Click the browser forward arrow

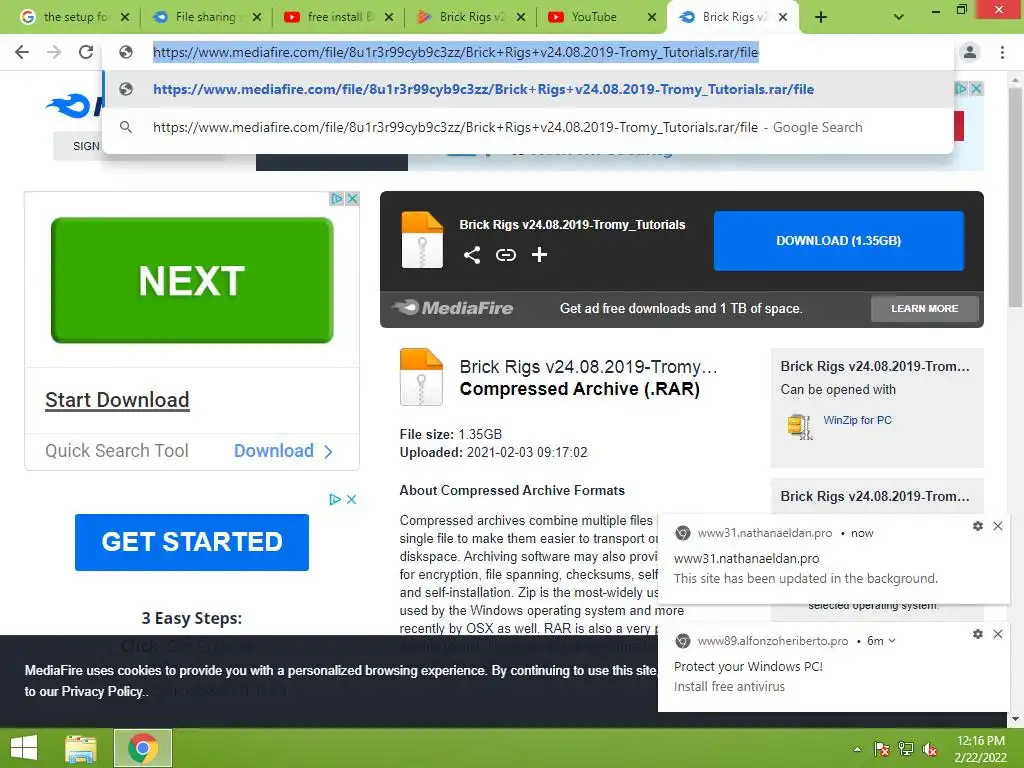coord(54,52)
